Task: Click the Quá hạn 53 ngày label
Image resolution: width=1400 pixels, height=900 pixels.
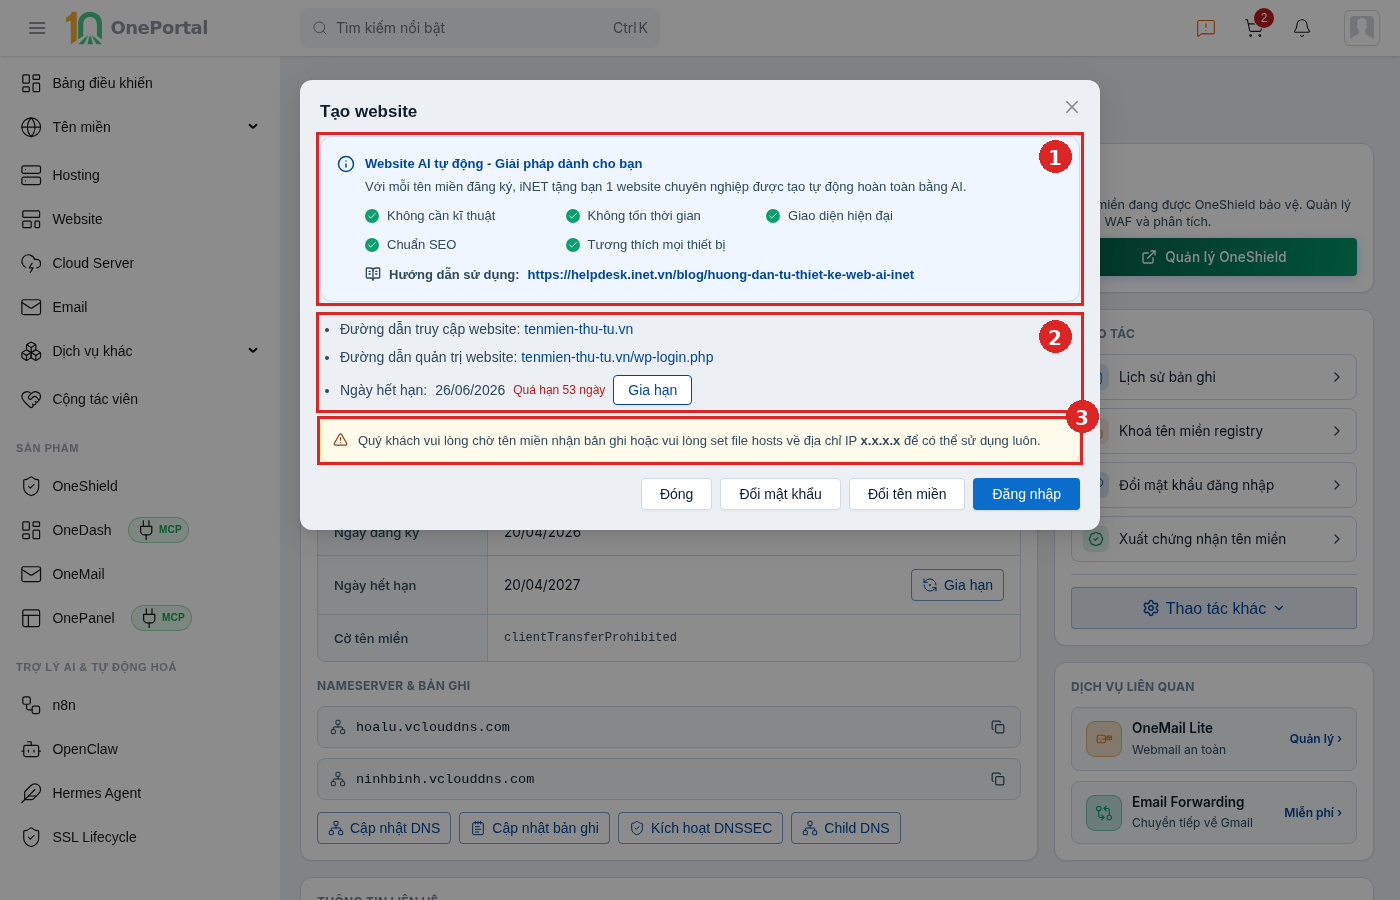Action: pos(559,390)
